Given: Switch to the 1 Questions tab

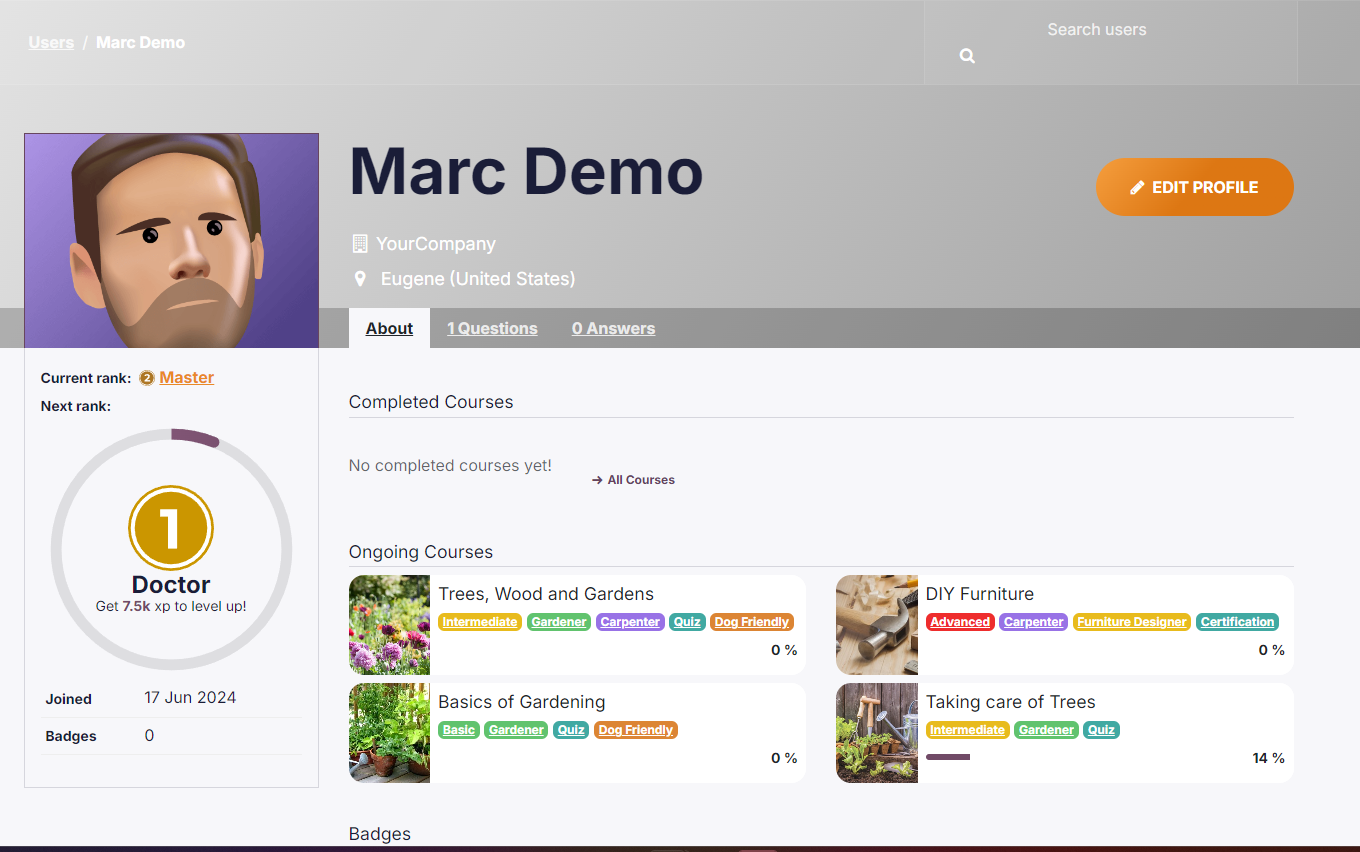Looking at the screenshot, I should pos(492,328).
